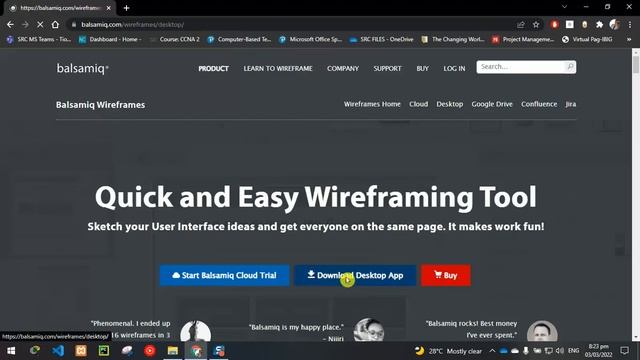Click Download Desktop App button

click(x=355, y=276)
